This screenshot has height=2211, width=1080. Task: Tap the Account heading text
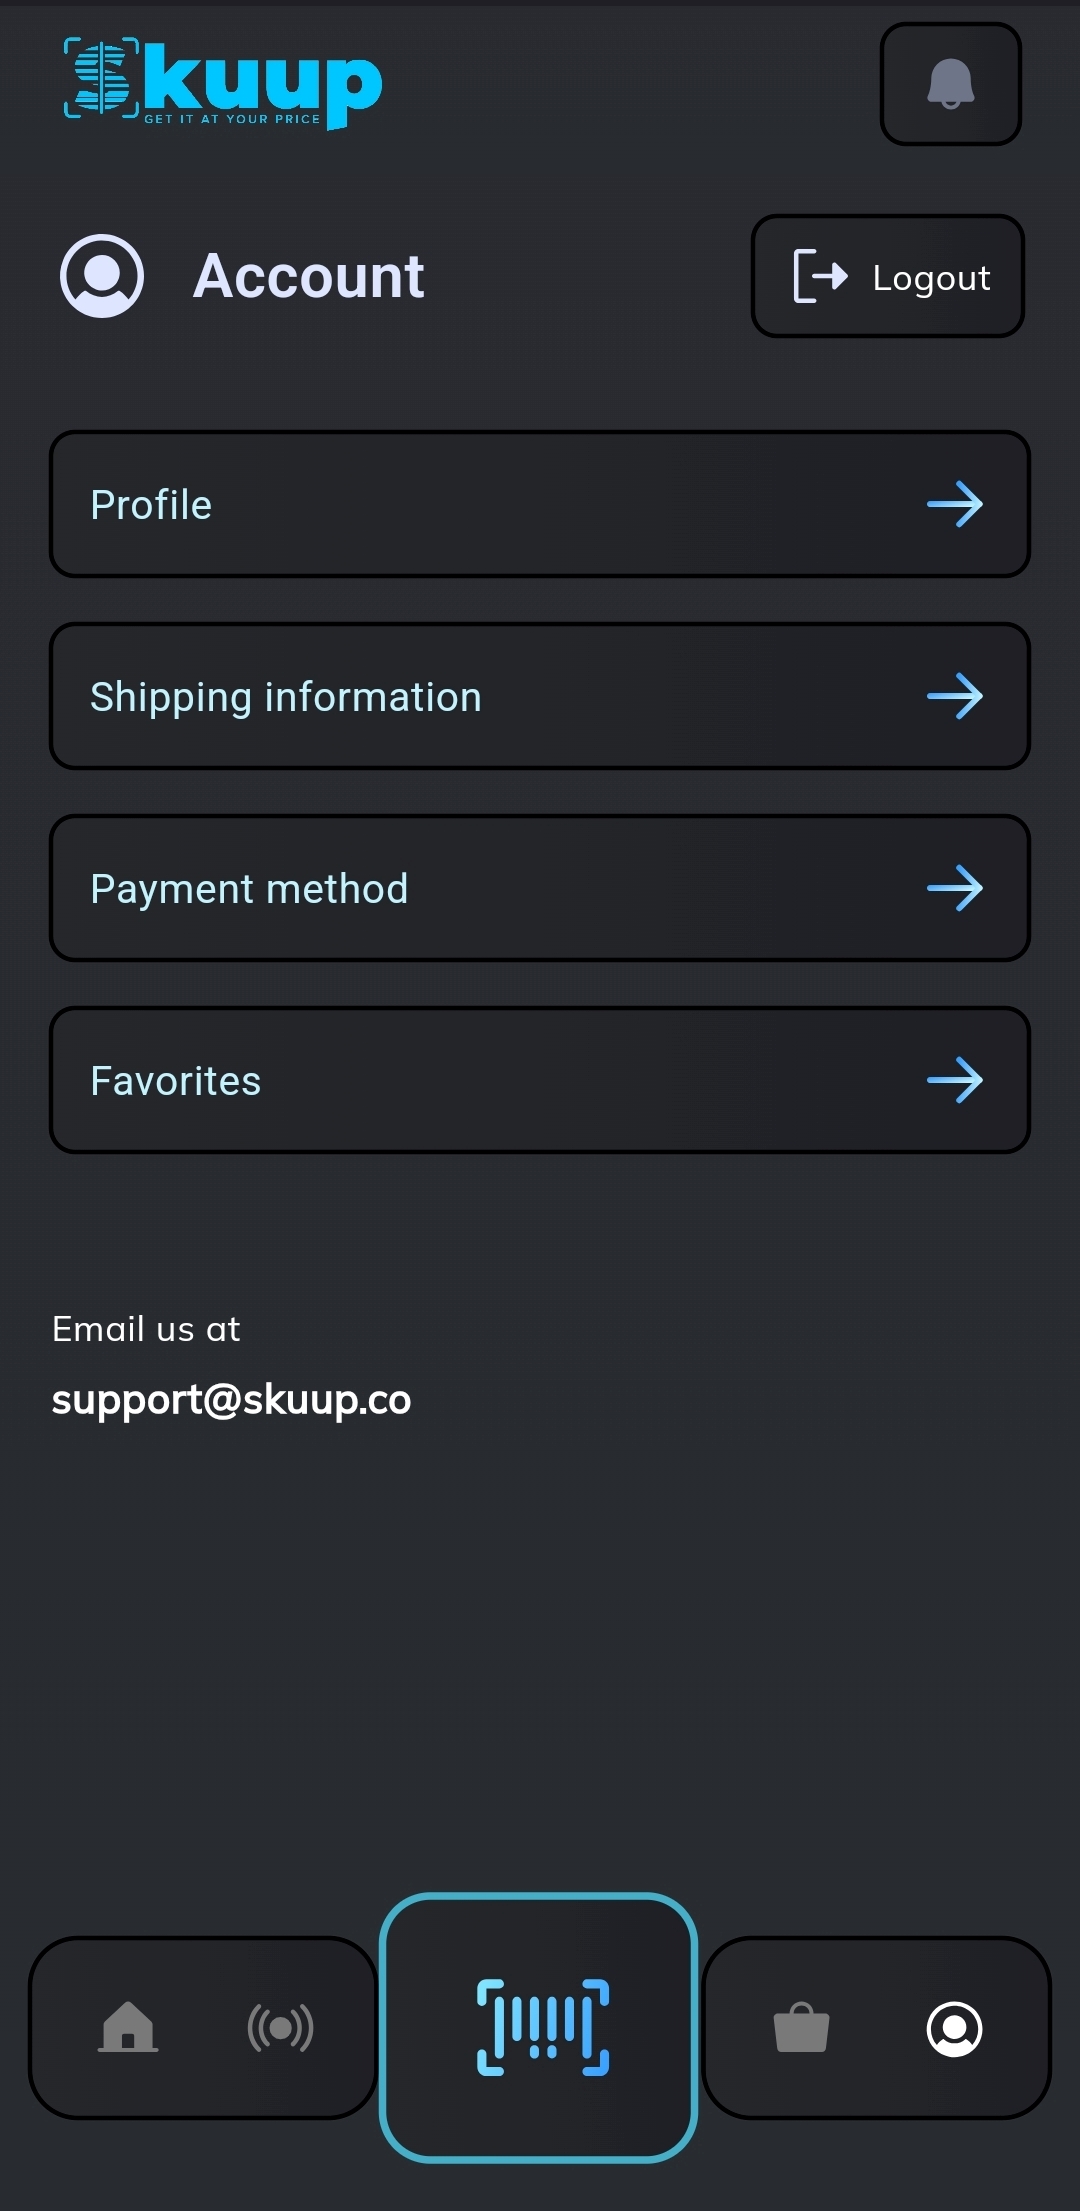point(309,276)
